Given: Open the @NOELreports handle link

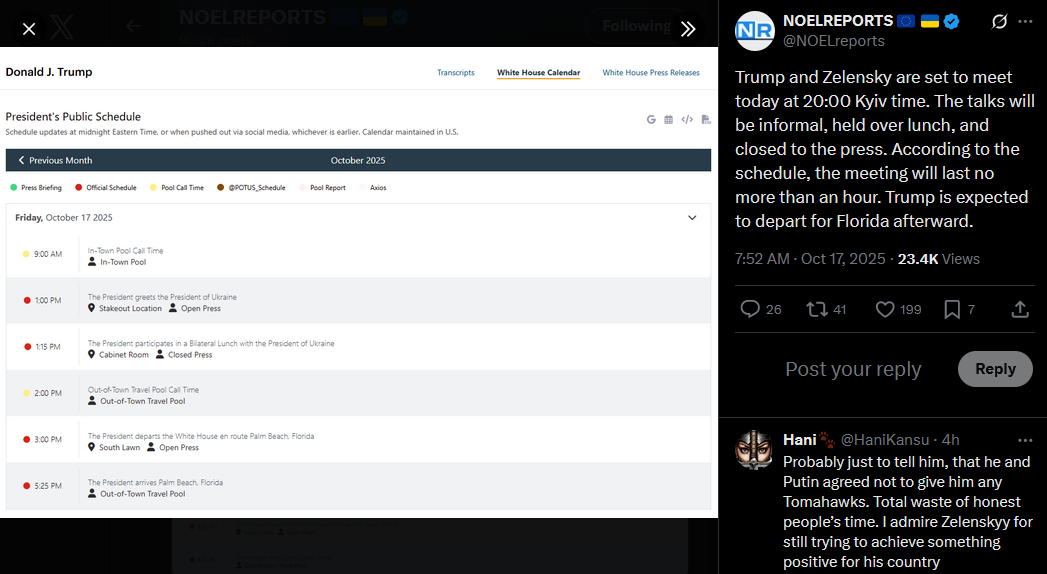Looking at the screenshot, I should click(833, 41).
